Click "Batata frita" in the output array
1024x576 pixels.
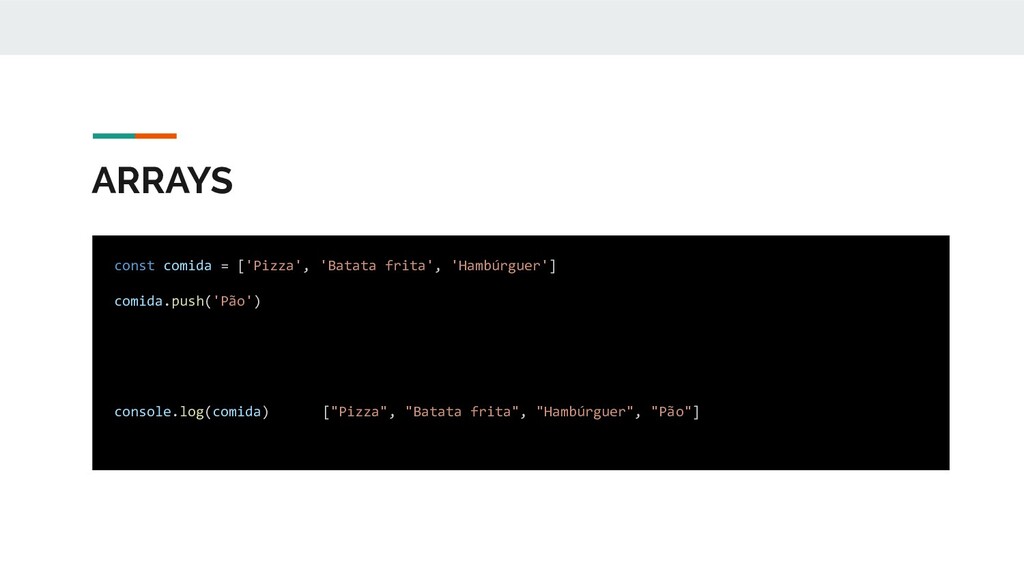[x=462, y=412]
